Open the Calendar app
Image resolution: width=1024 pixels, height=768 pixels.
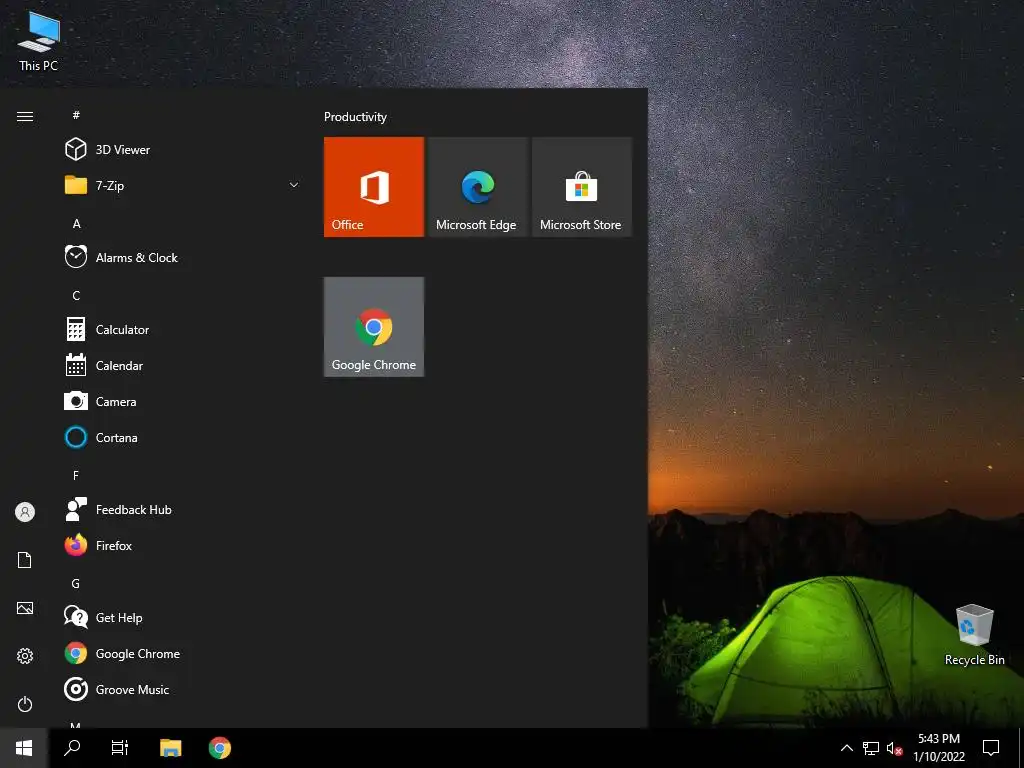[183, 366]
